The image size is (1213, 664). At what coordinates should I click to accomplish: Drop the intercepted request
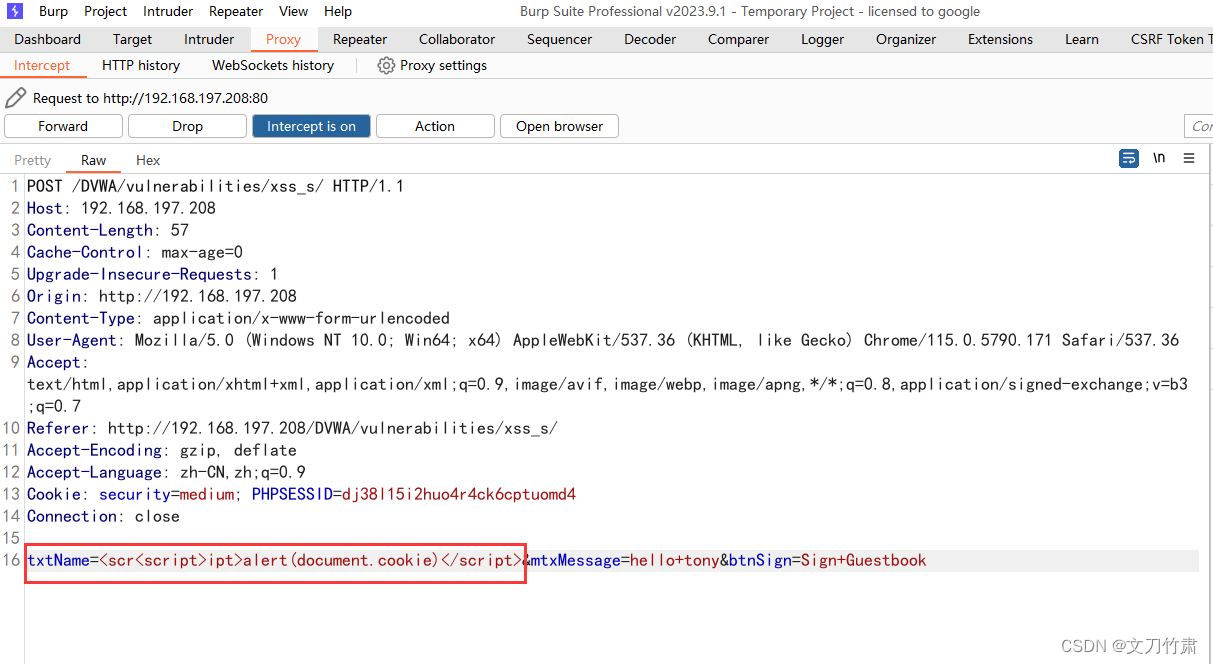[187, 126]
